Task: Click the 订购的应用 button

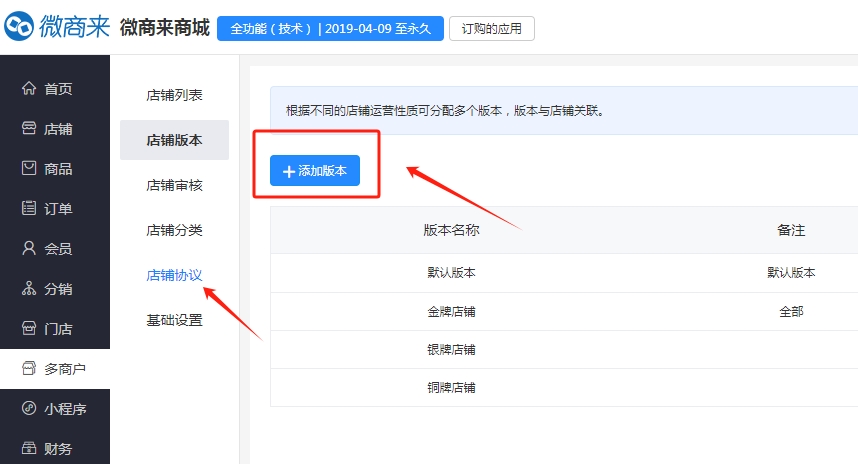Action: click(491, 28)
